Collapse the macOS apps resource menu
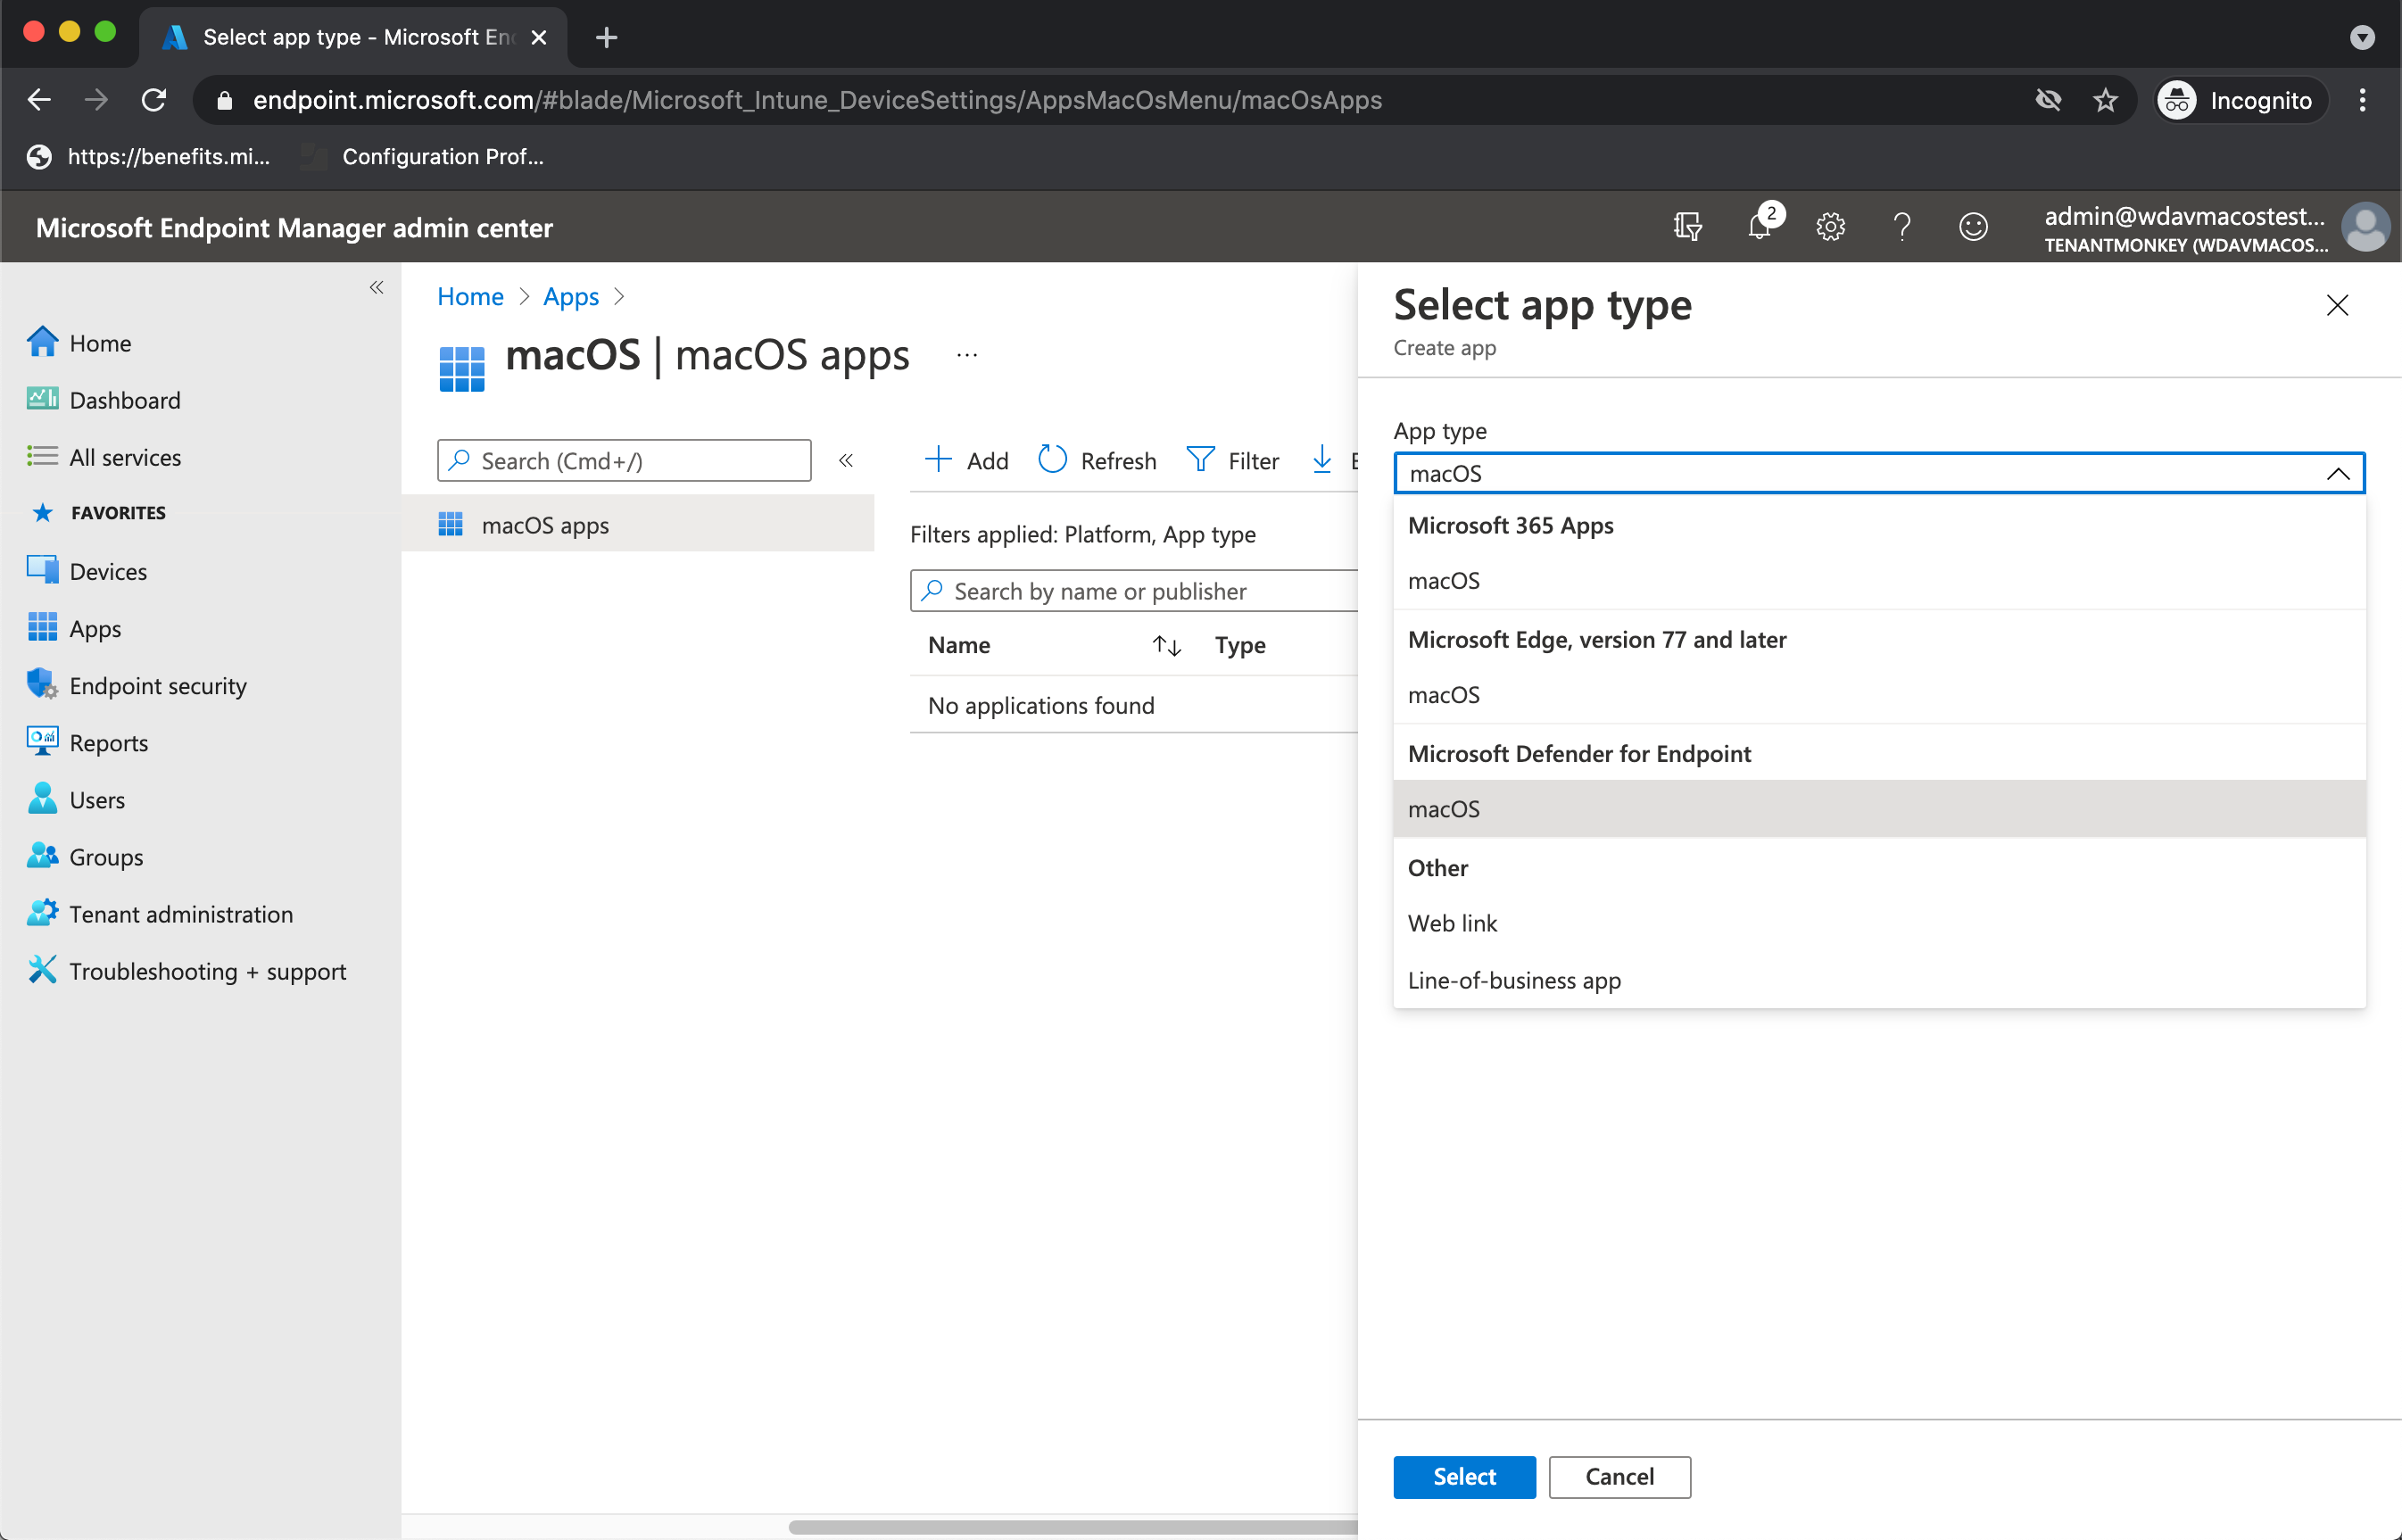 [845, 460]
